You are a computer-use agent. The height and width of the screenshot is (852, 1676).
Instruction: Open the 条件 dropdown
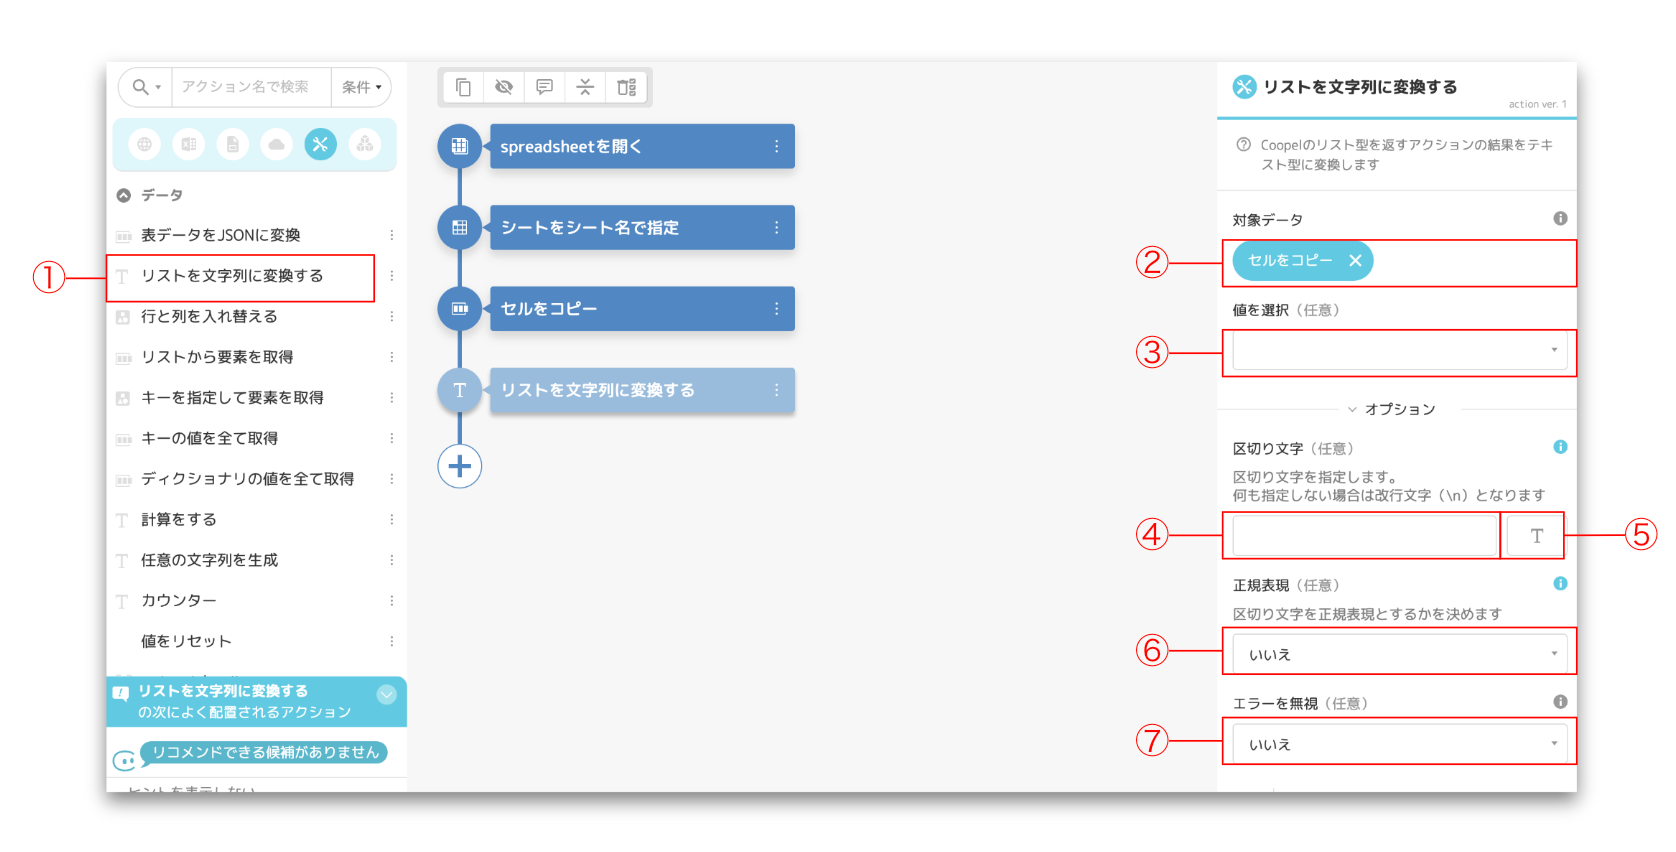[361, 87]
